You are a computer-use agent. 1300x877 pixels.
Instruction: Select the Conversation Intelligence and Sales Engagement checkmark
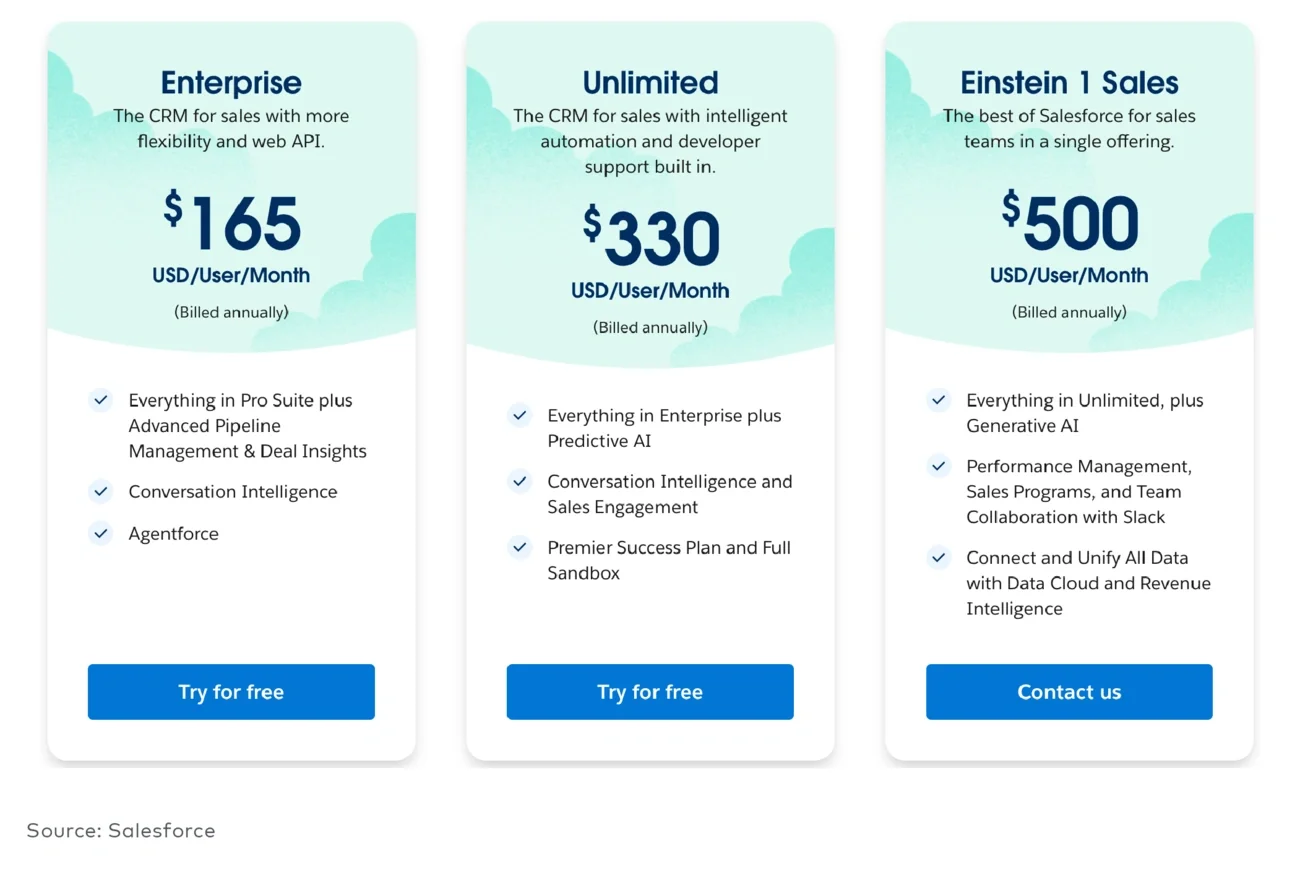(519, 481)
